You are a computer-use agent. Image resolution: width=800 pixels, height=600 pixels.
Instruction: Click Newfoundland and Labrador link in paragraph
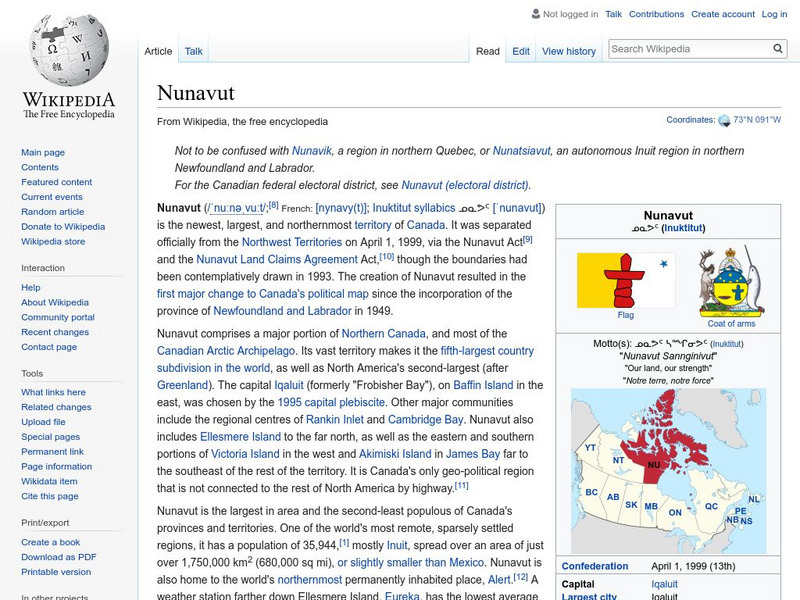[282, 311]
